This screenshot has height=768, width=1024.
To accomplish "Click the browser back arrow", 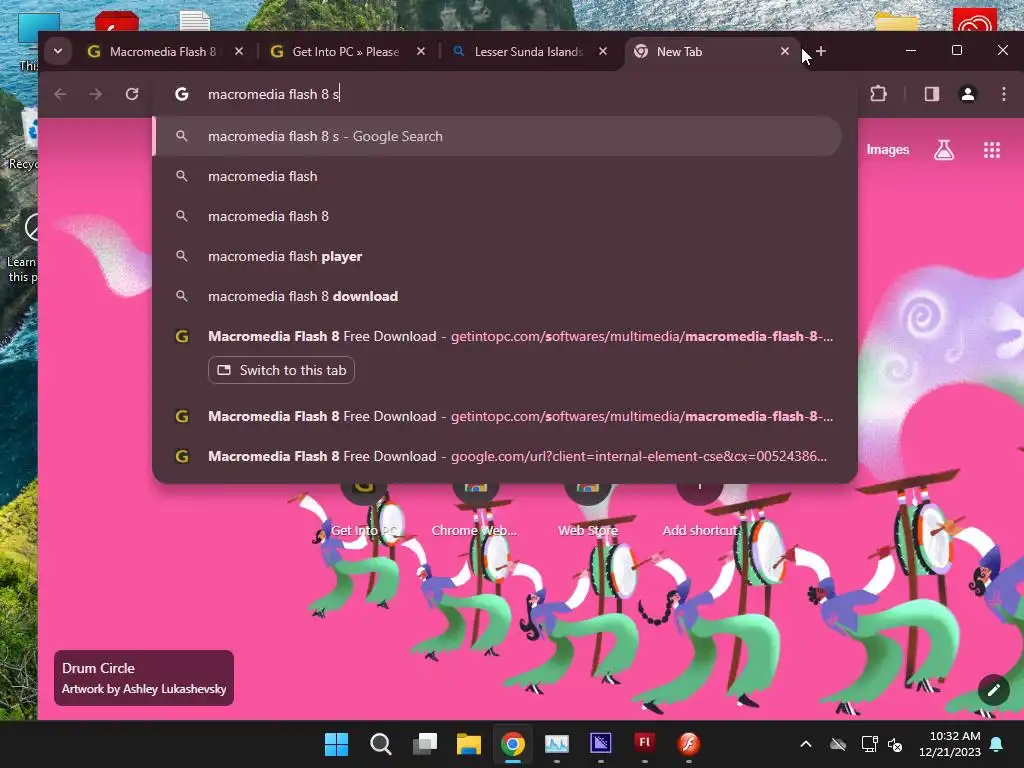I will (60, 94).
